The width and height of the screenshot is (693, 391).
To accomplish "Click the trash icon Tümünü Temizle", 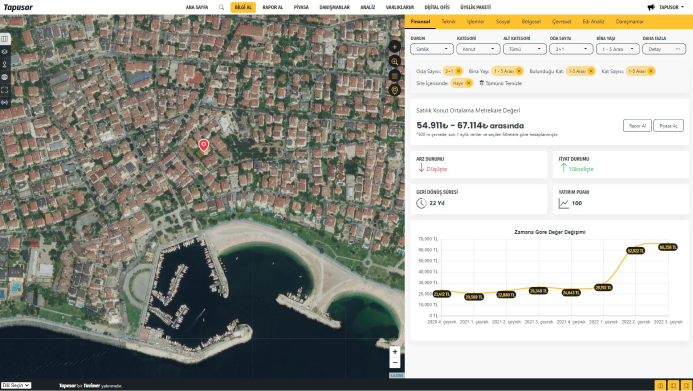I will [482, 83].
